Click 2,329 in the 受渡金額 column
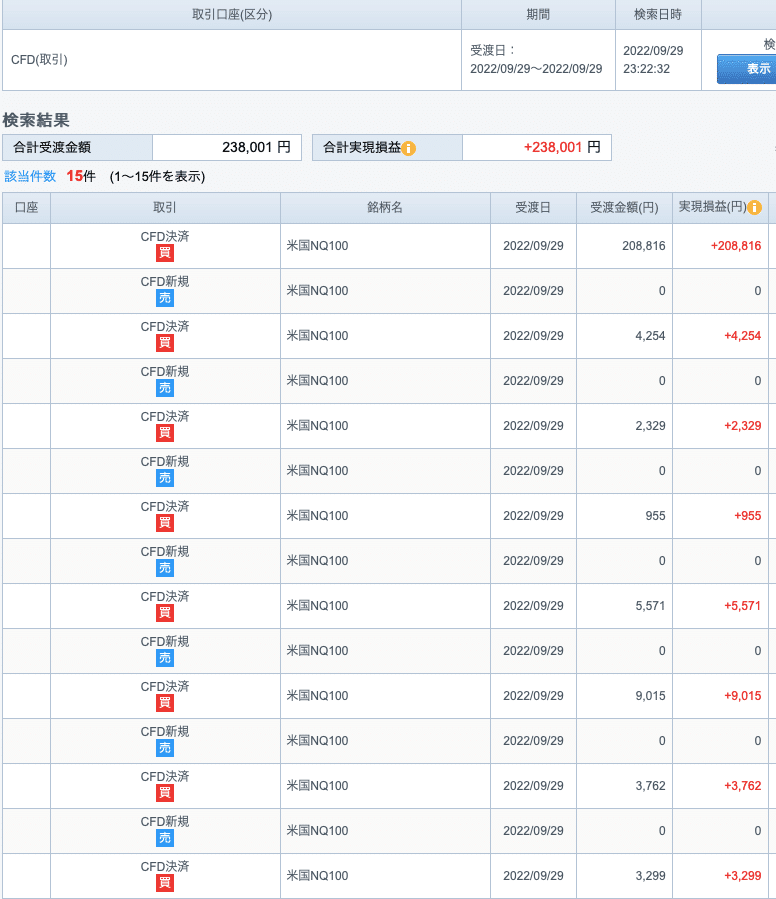Image resolution: width=776 pixels, height=899 pixels. point(650,426)
